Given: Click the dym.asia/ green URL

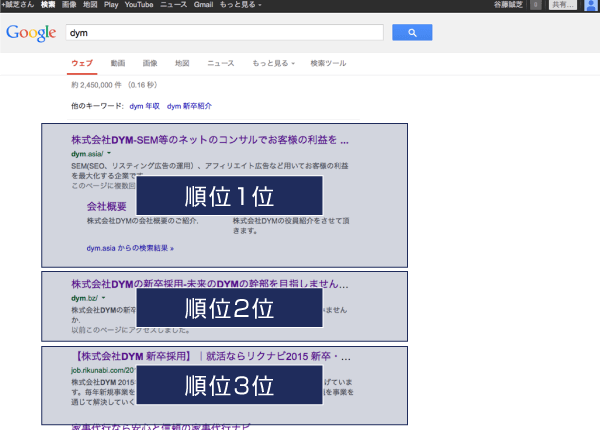Looking at the screenshot, I should point(87,154).
